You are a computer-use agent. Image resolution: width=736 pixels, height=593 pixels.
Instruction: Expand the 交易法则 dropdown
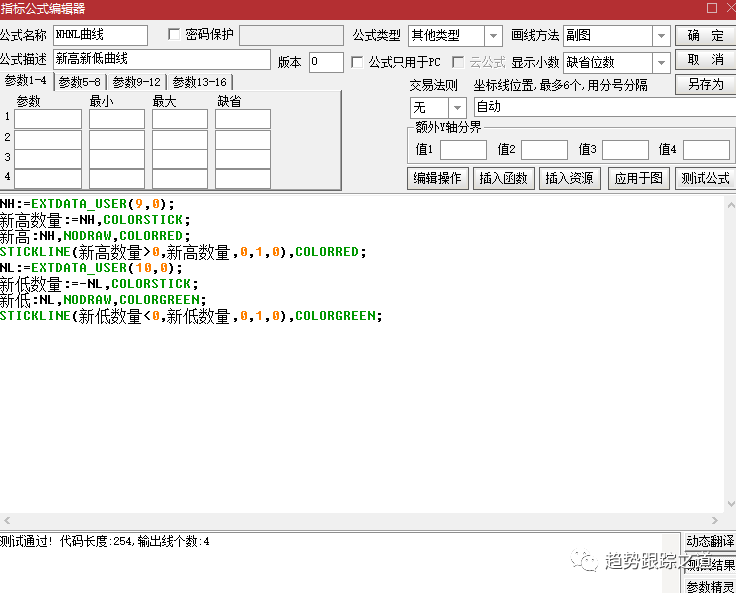[457, 107]
